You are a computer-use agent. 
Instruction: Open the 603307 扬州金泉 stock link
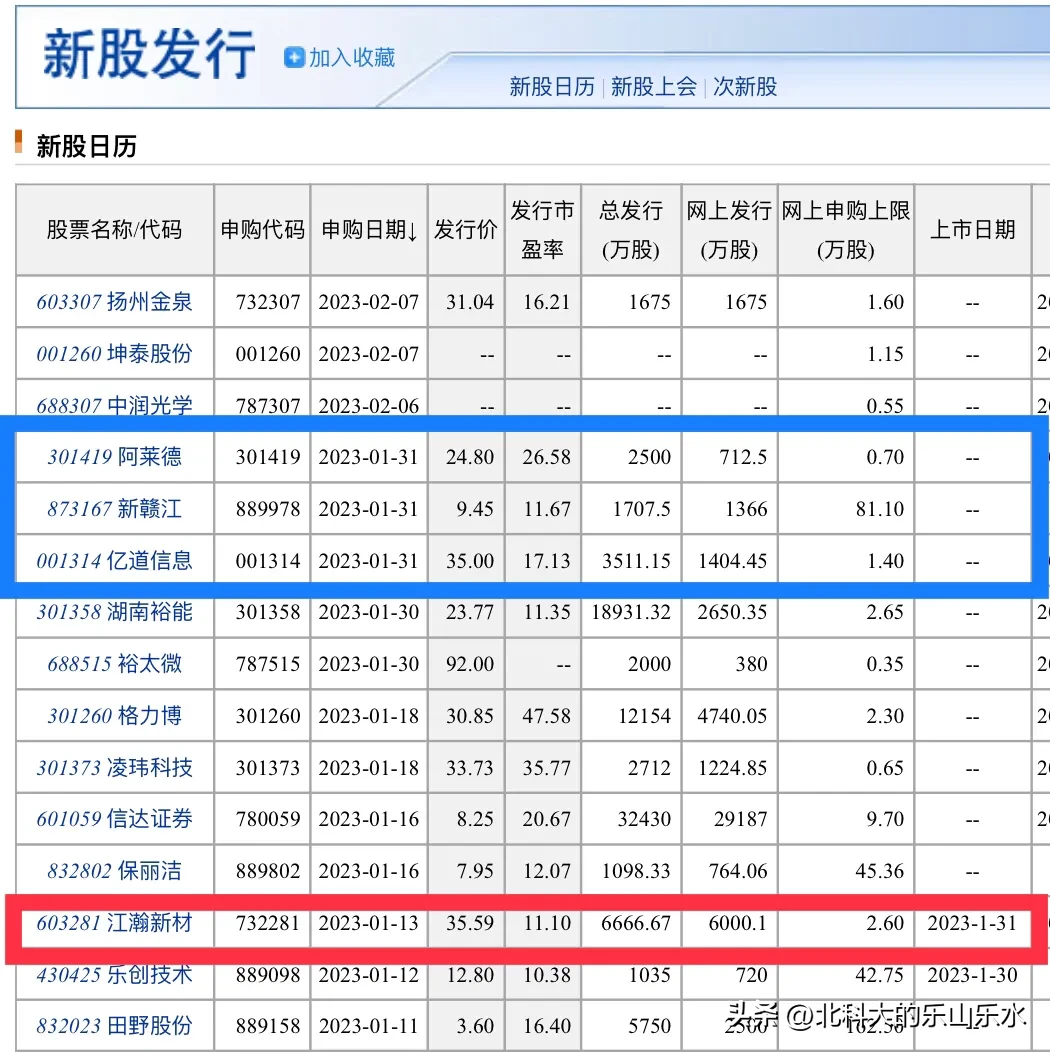click(x=115, y=302)
